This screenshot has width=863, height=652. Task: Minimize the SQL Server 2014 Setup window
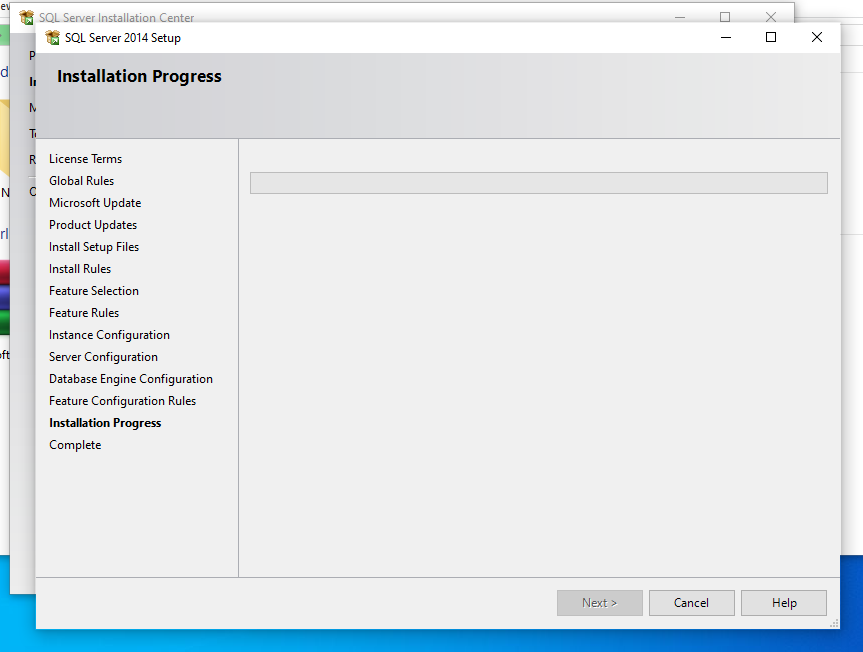725,38
